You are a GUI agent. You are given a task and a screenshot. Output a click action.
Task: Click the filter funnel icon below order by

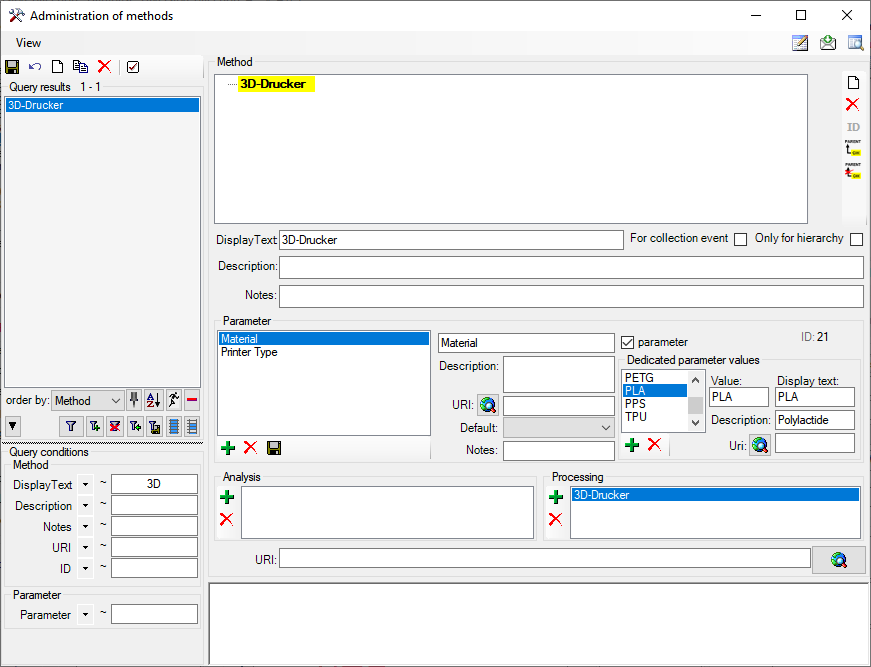pyautogui.click(x=71, y=426)
